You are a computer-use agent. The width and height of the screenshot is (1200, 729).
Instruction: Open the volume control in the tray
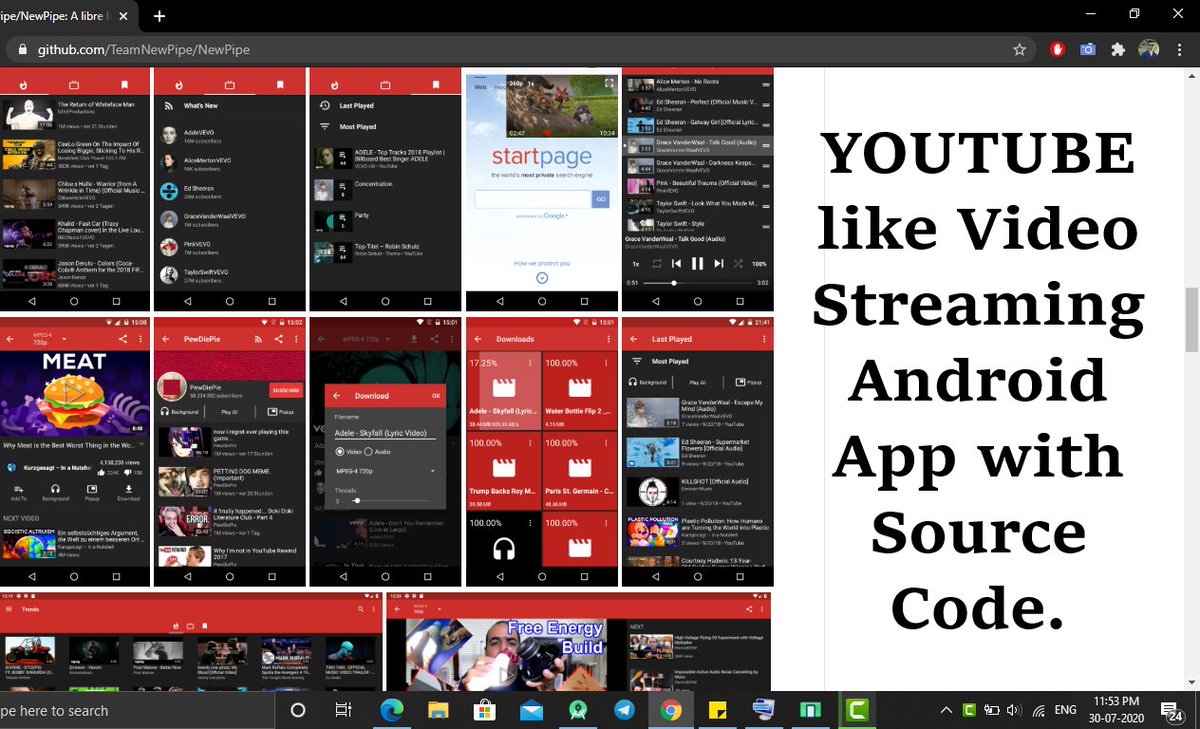coord(1013,710)
